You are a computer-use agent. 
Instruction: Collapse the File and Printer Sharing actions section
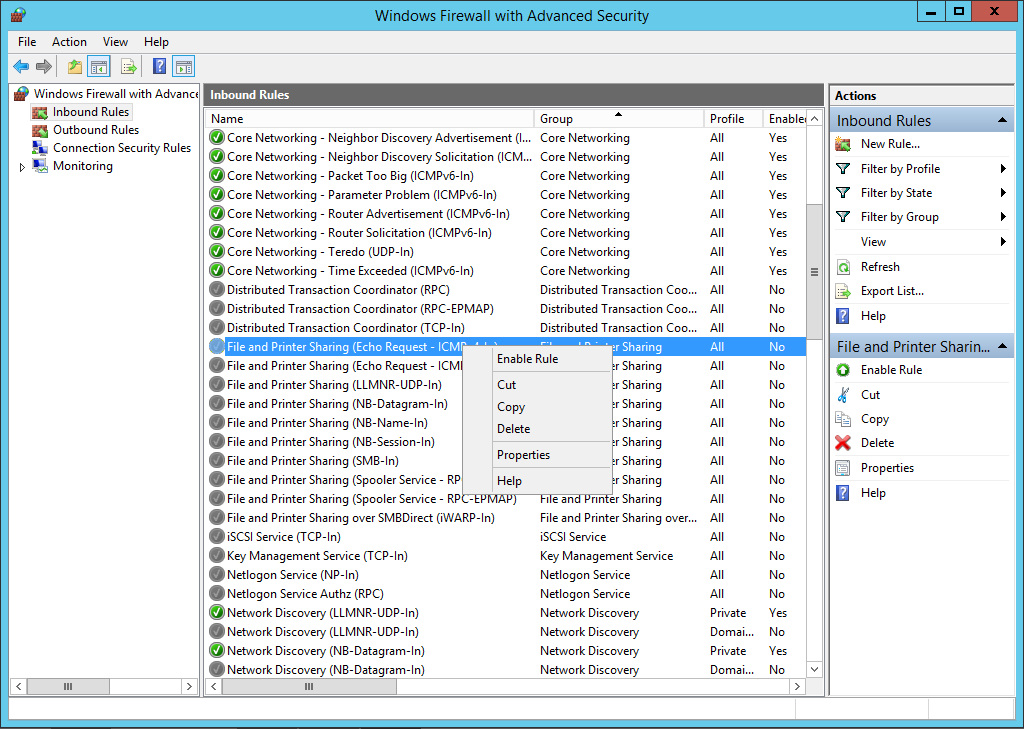pos(1002,347)
